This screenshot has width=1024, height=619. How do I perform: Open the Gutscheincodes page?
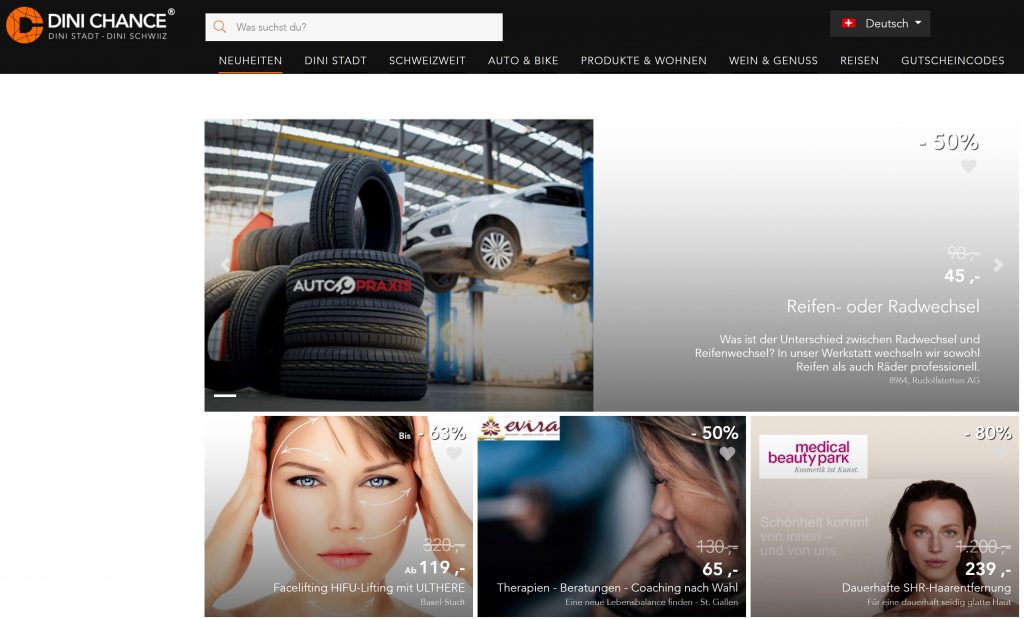coord(952,61)
